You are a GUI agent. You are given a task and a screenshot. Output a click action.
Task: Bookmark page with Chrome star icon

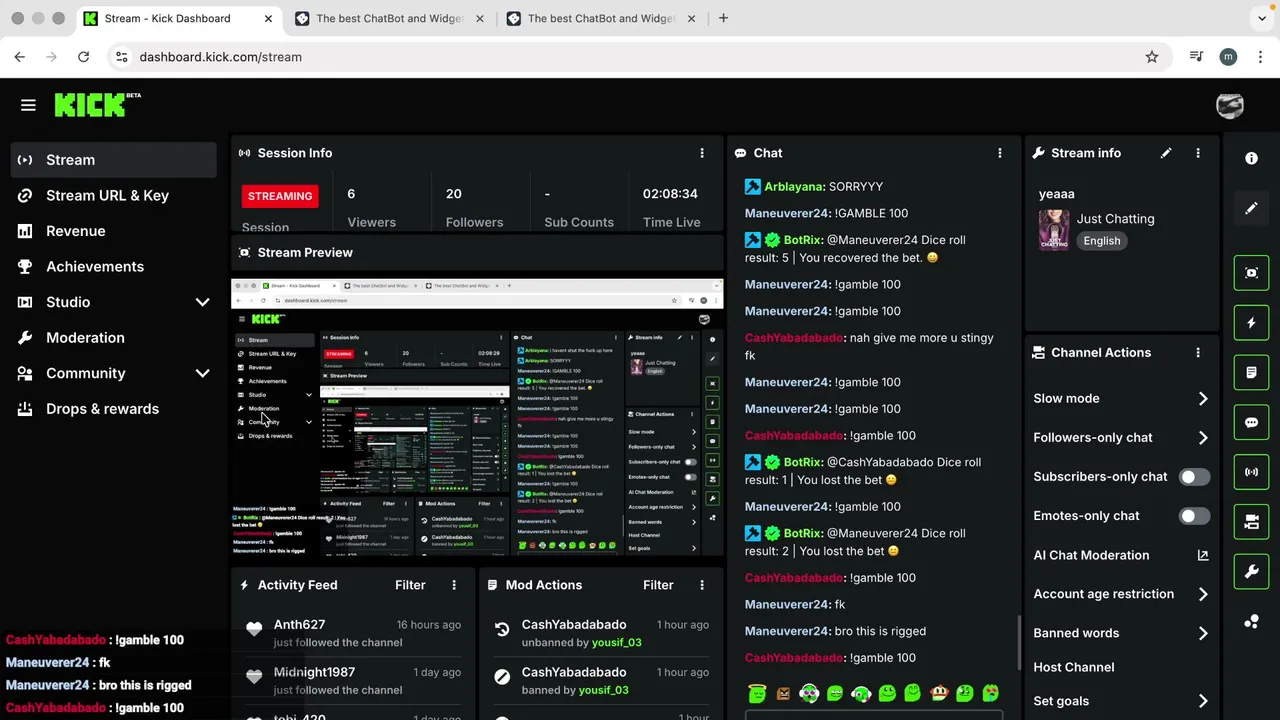click(x=1152, y=57)
